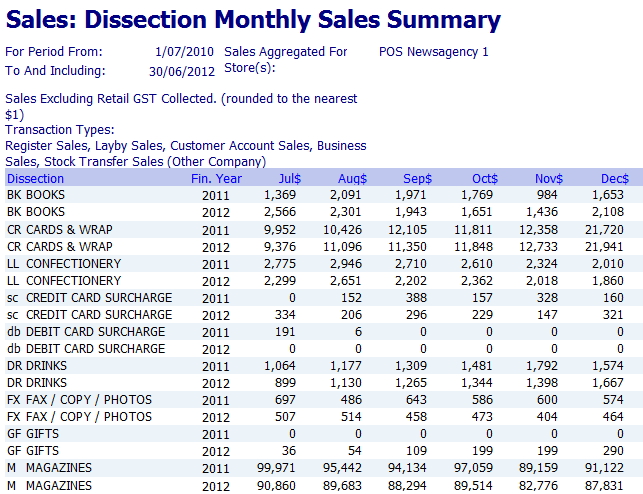Select LL CONFECTIONERY 2011 row label
The height and width of the screenshot is (494, 643).
64,264
